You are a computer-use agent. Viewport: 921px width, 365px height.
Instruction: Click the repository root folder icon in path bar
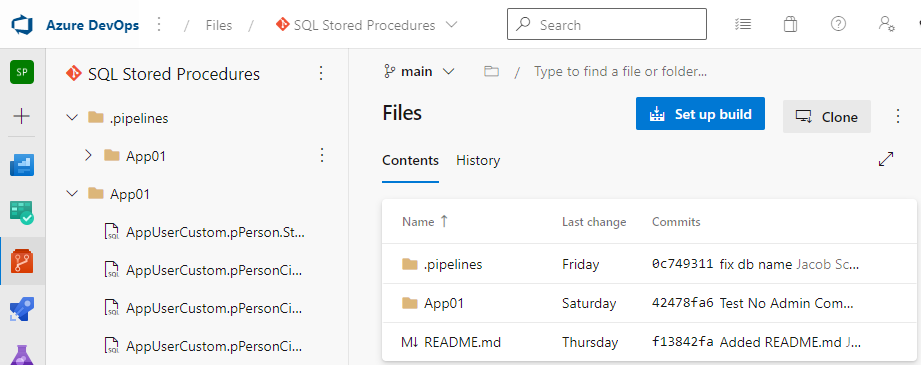491,72
